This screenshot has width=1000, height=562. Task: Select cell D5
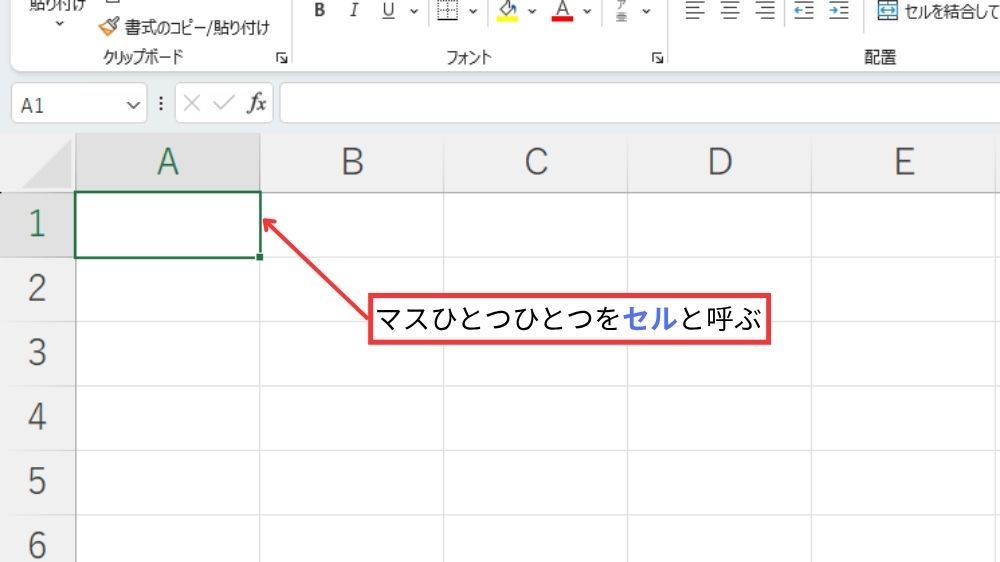pos(719,482)
